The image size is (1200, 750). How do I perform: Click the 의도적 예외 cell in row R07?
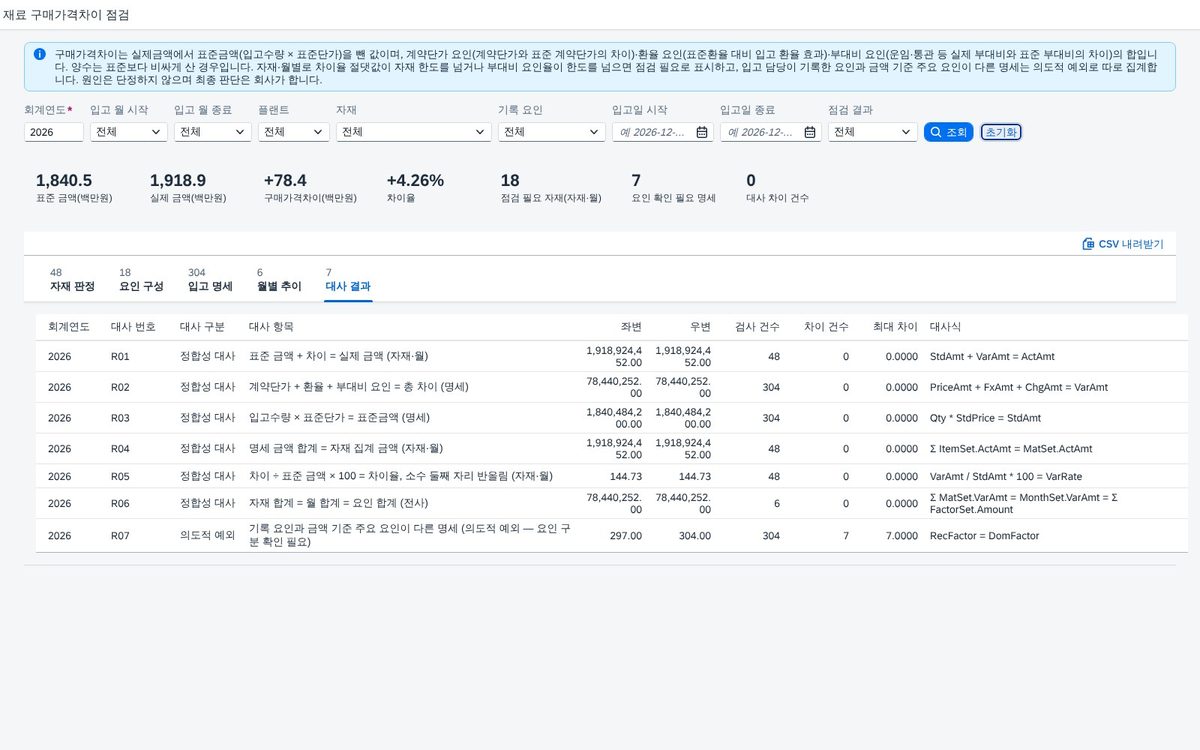click(207, 536)
